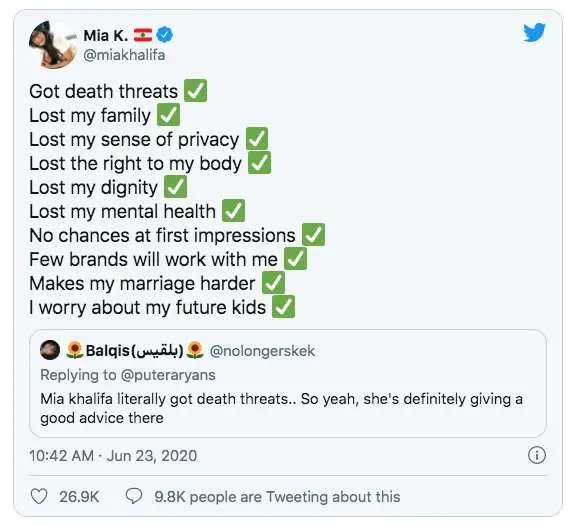
Task: Click check mark beside Lost my dignity
Action: coord(175,187)
